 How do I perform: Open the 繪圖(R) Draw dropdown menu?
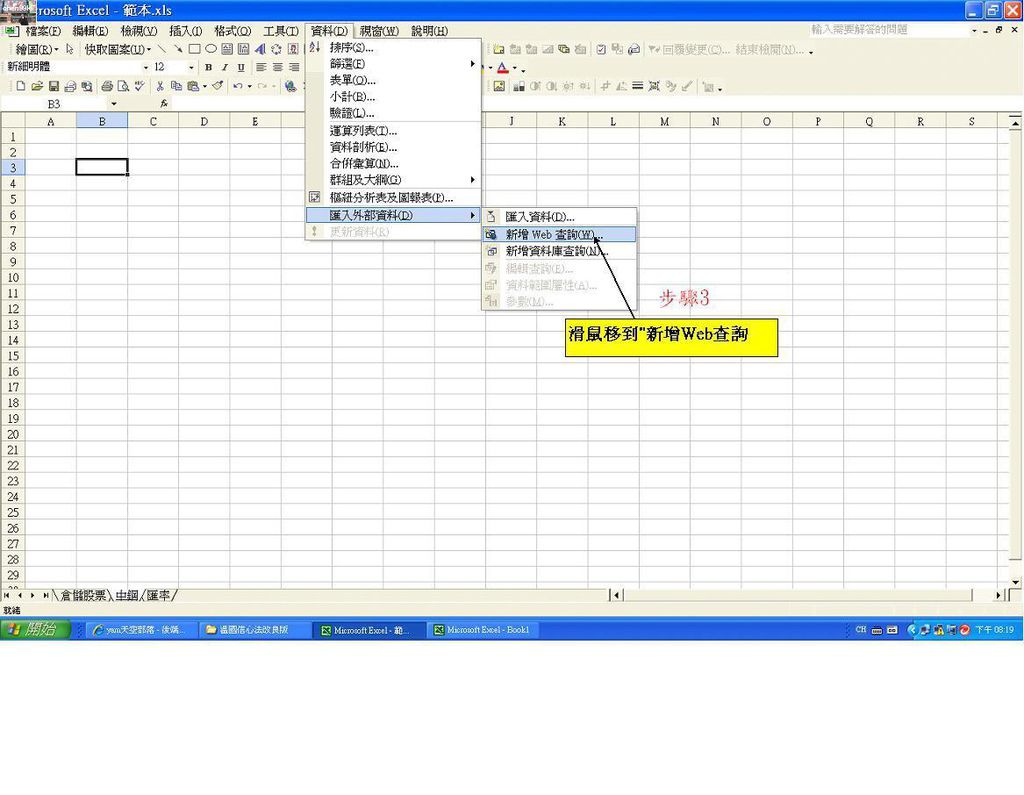click(37, 49)
